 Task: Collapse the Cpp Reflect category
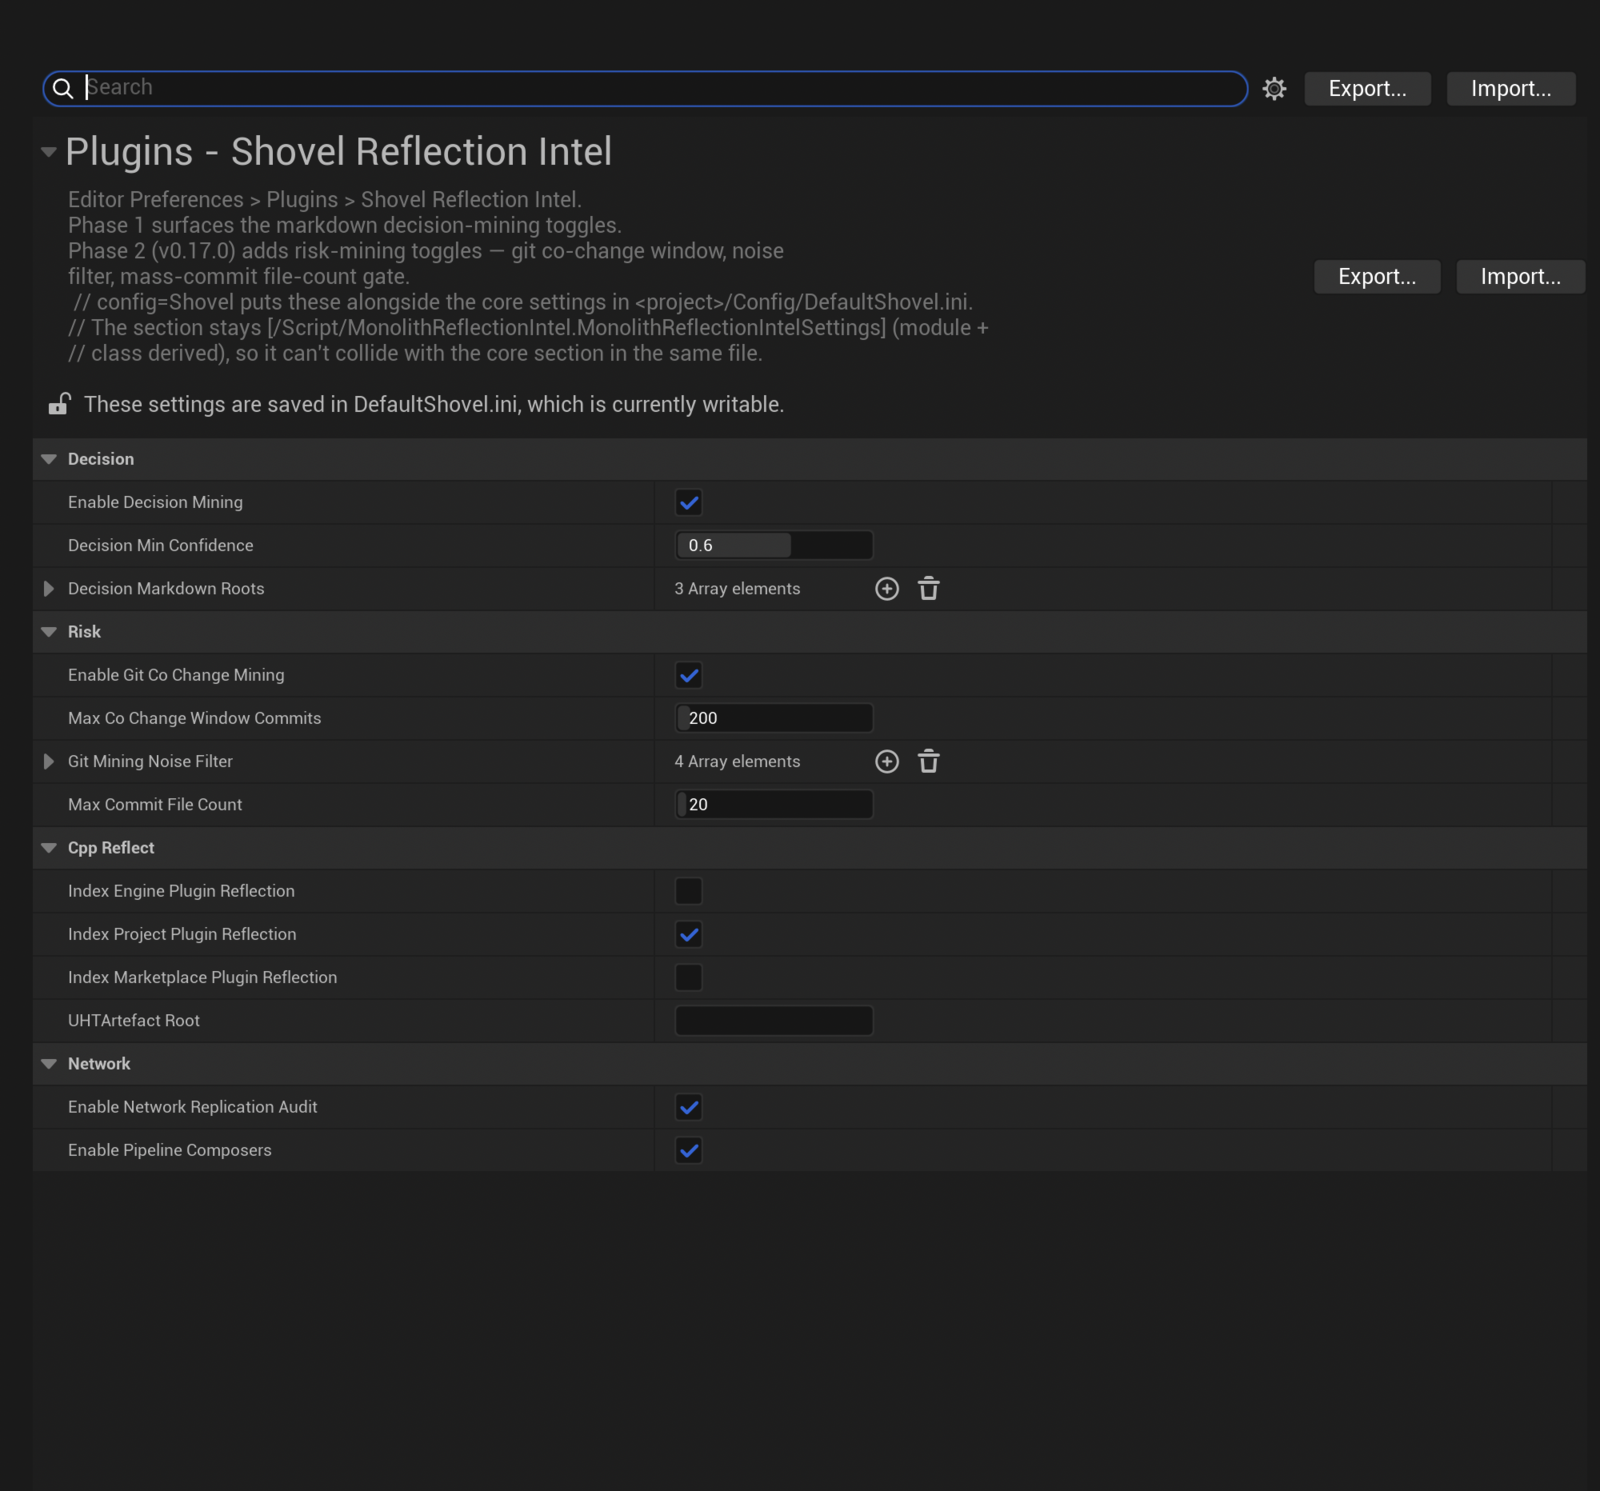[49, 848]
